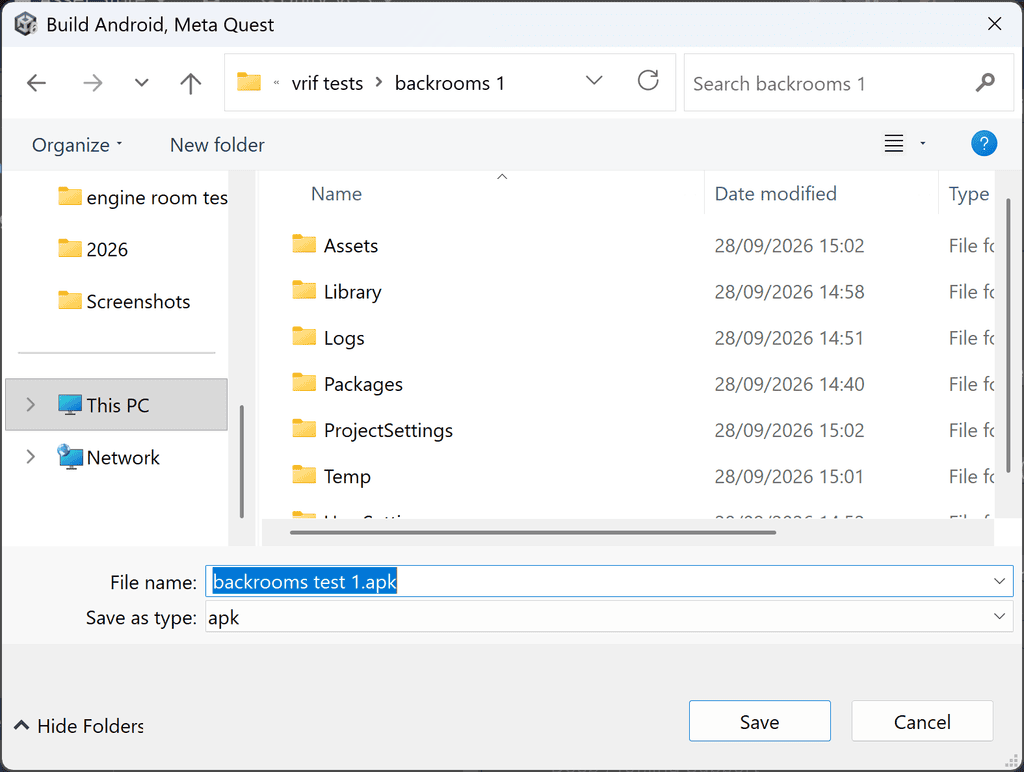Select the Temp folder
Screen dimensions: 1024x772
(x=347, y=477)
